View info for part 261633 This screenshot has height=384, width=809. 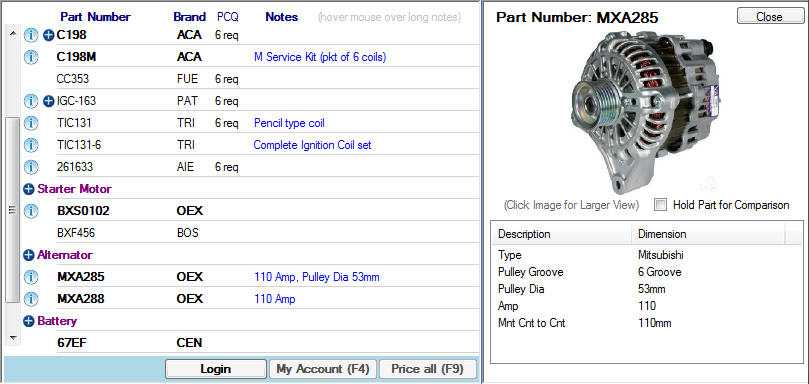click(31, 167)
